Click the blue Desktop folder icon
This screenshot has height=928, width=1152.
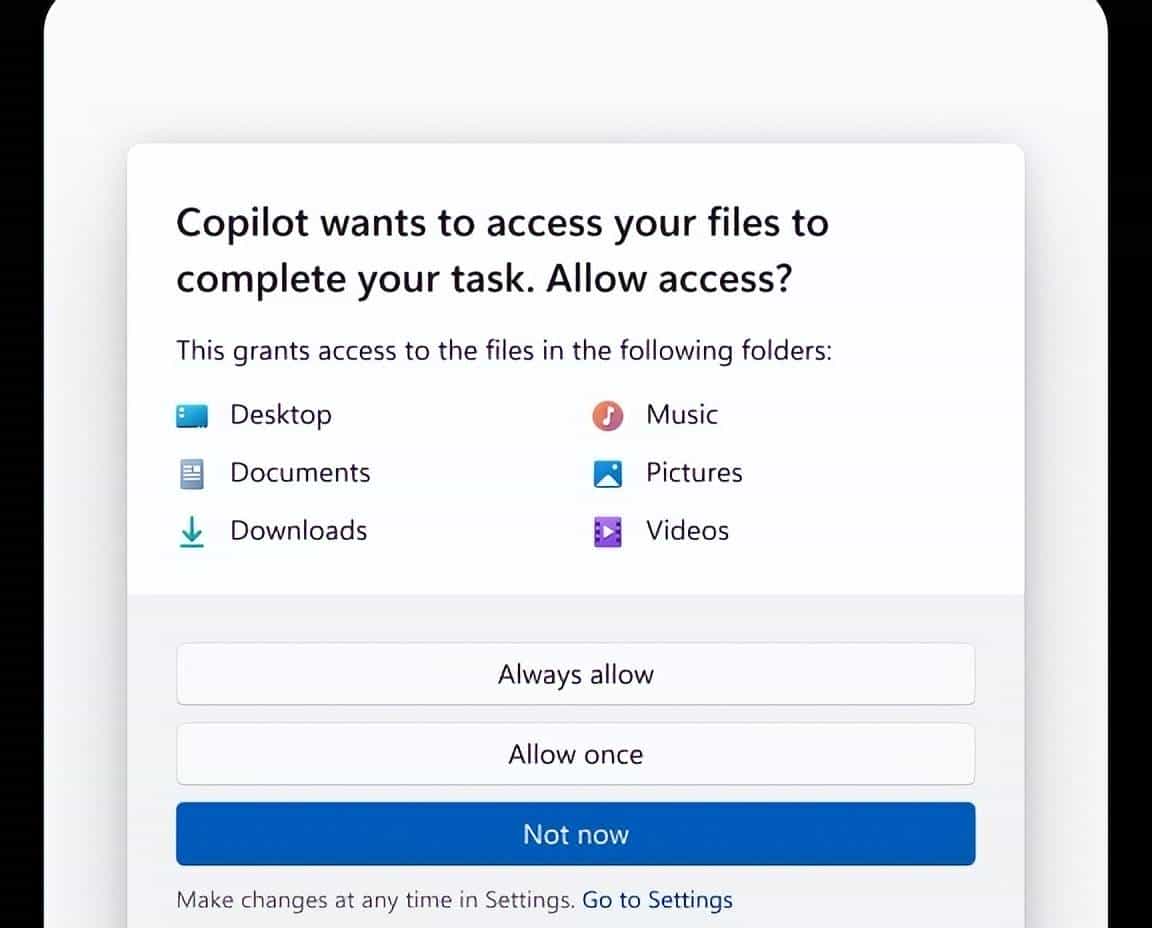pyautogui.click(x=191, y=416)
